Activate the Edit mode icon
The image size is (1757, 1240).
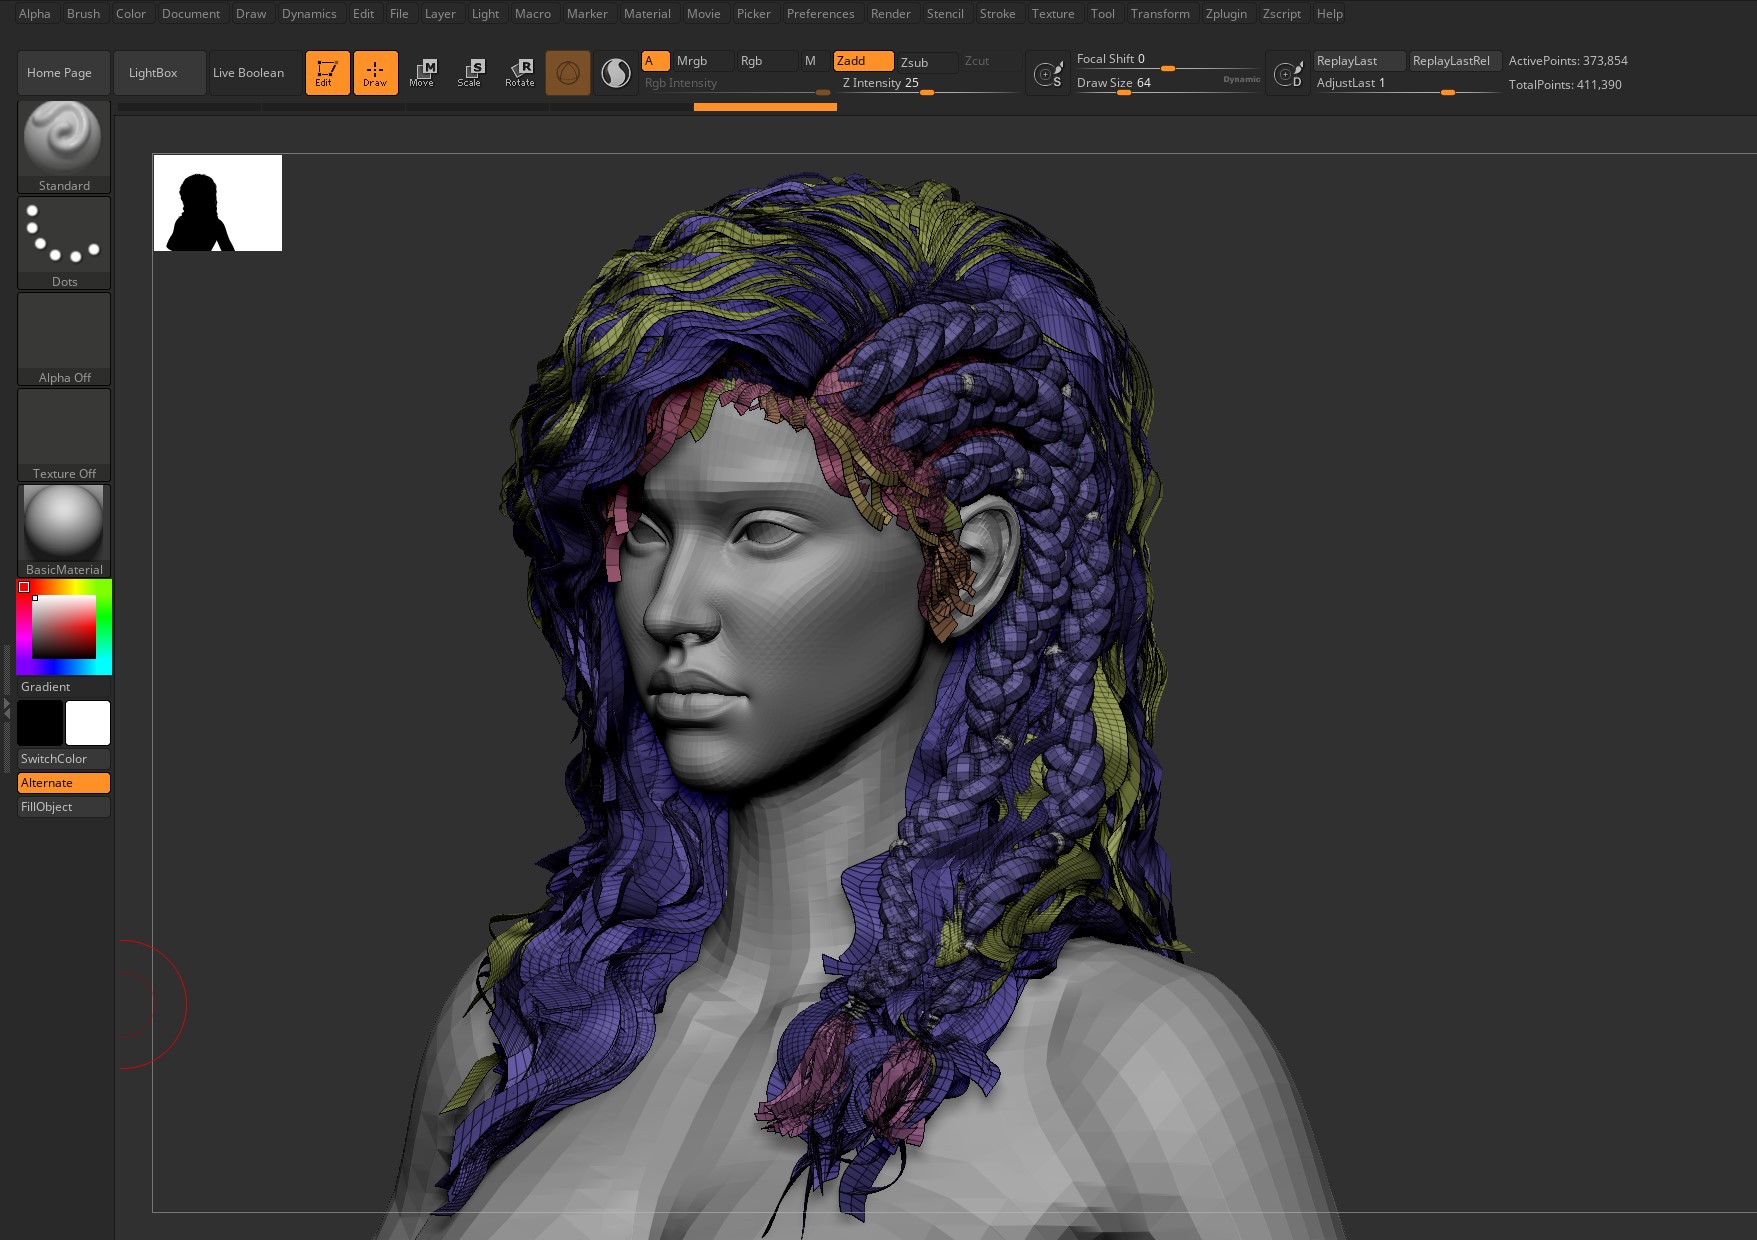pyautogui.click(x=327, y=73)
